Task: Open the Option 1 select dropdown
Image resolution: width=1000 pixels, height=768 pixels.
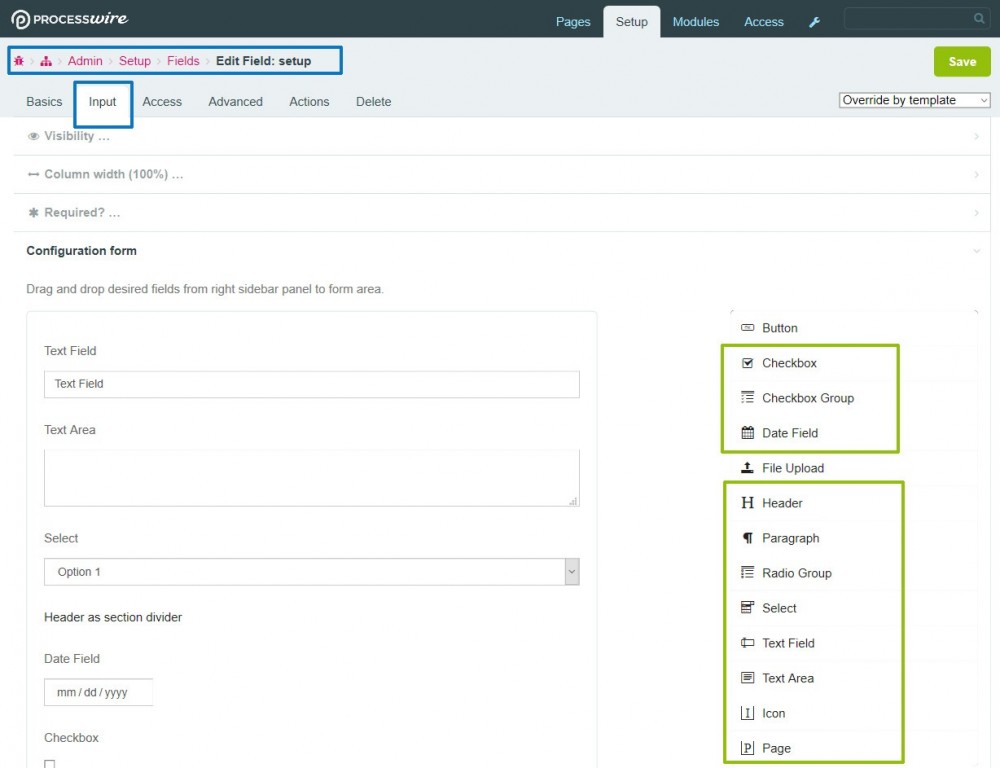Action: click(311, 572)
